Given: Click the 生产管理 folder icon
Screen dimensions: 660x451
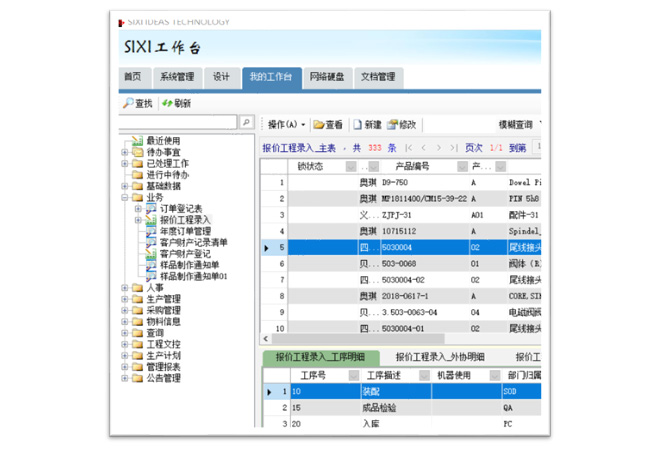Looking at the screenshot, I should coord(138,299).
